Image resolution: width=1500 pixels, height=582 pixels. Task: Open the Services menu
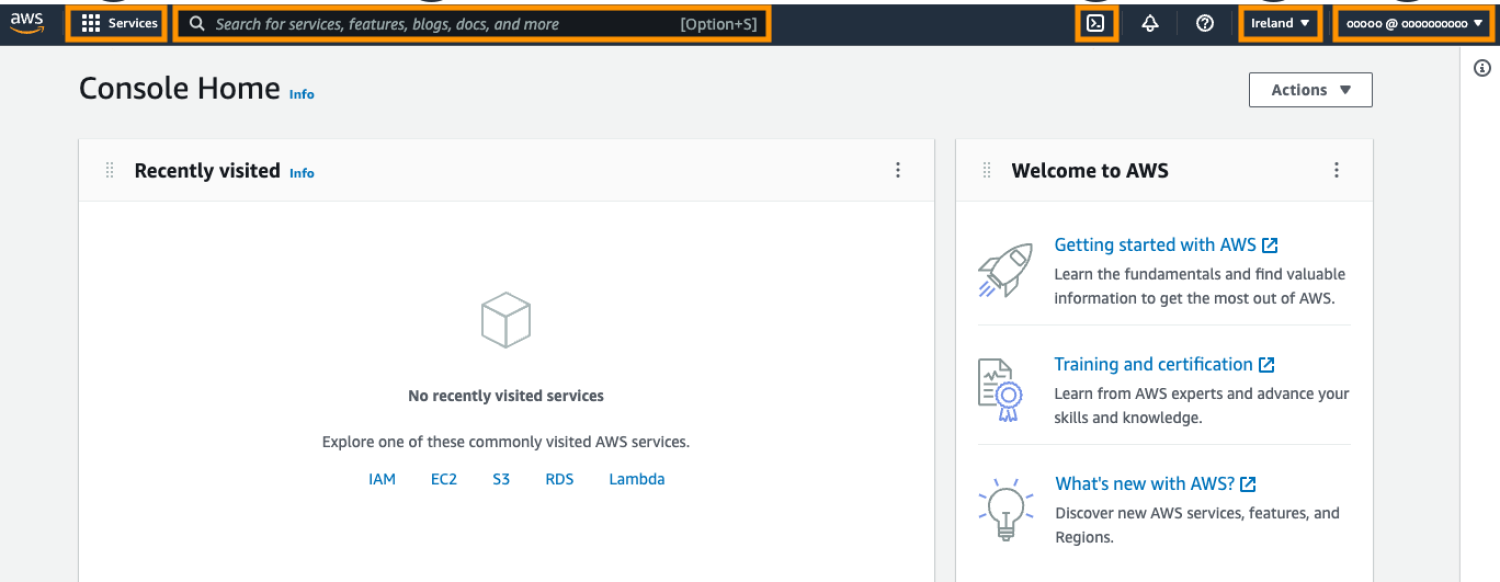coord(120,24)
